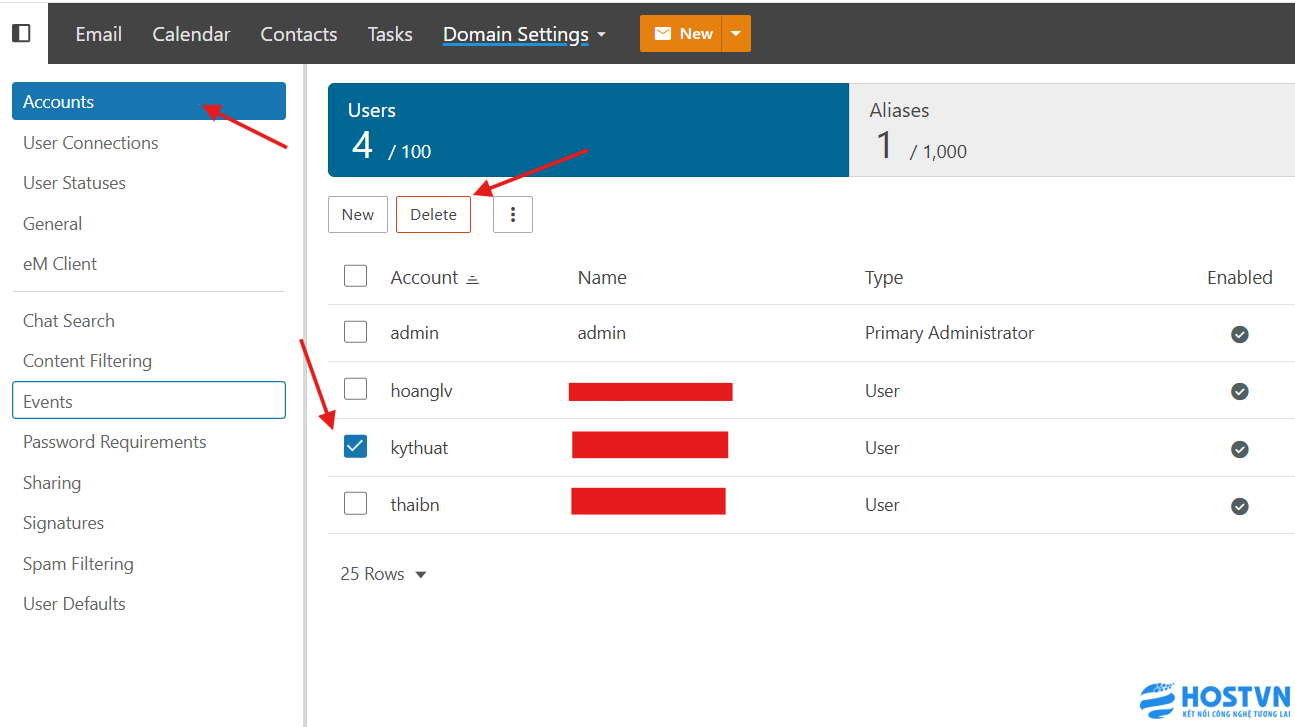This screenshot has width=1295, height=727.
Task: Expand the orange New button dropdown arrow
Action: (x=736, y=34)
